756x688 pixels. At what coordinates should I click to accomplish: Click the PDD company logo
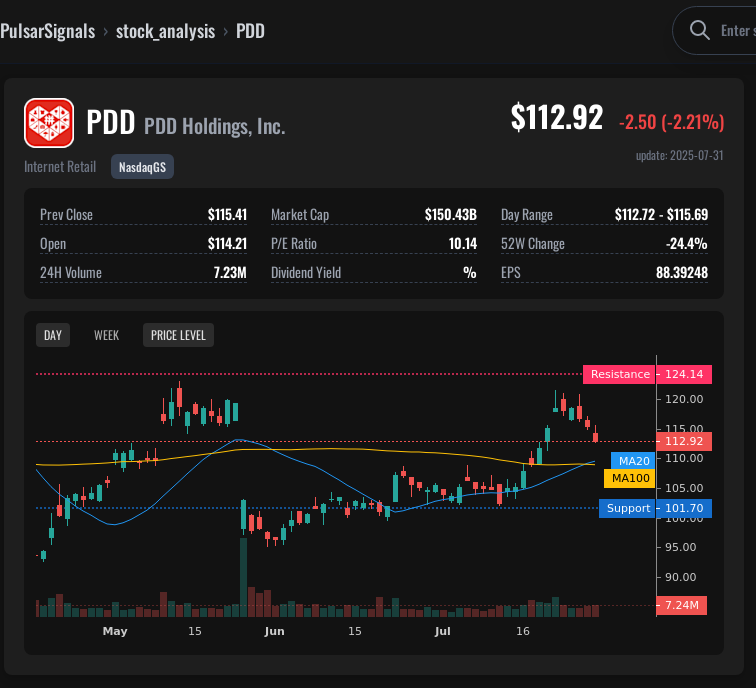49,123
